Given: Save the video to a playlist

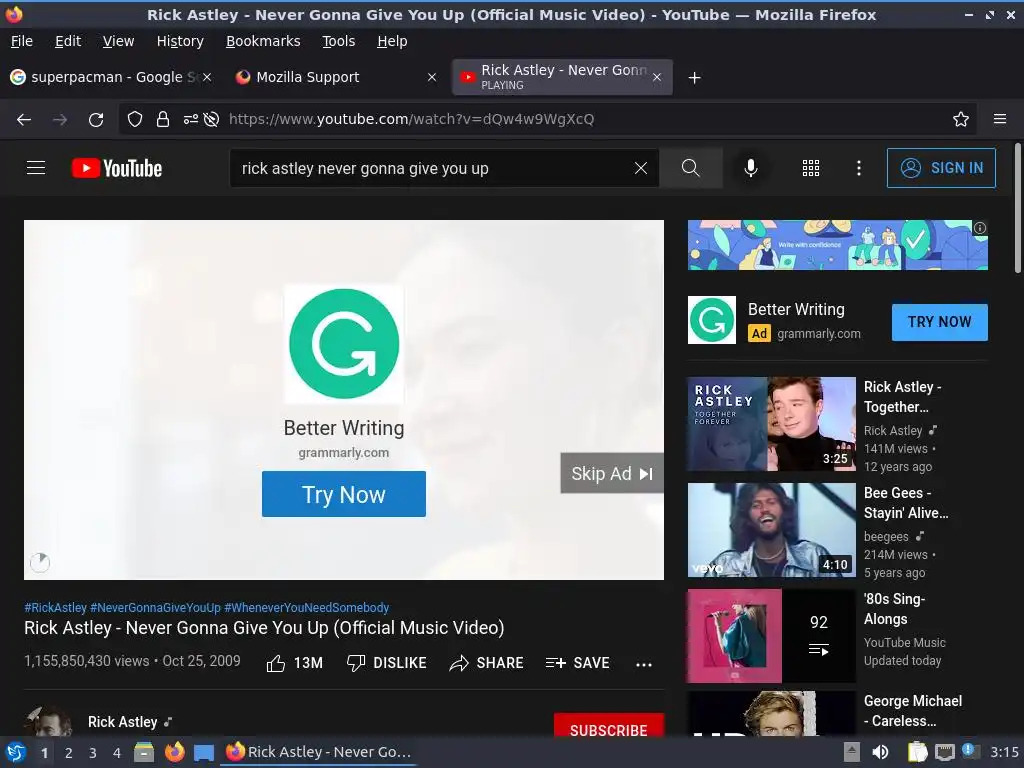Looking at the screenshot, I should tap(577, 663).
